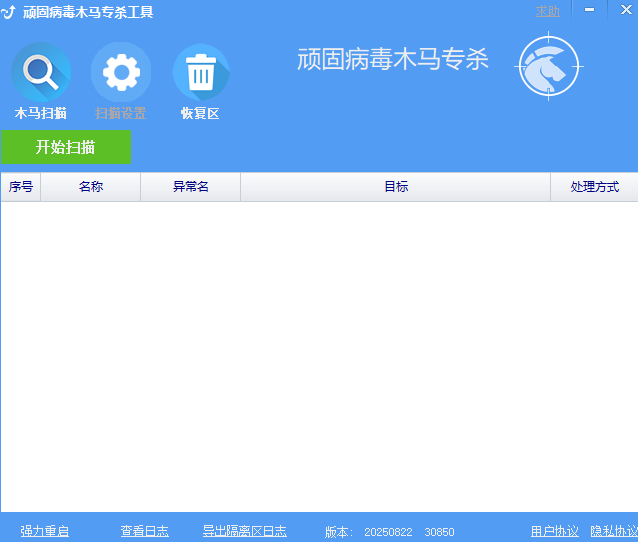The image size is (638, 542).
Task: Open the 木马扫描 magnifier icon
Action: pos(41,72)
